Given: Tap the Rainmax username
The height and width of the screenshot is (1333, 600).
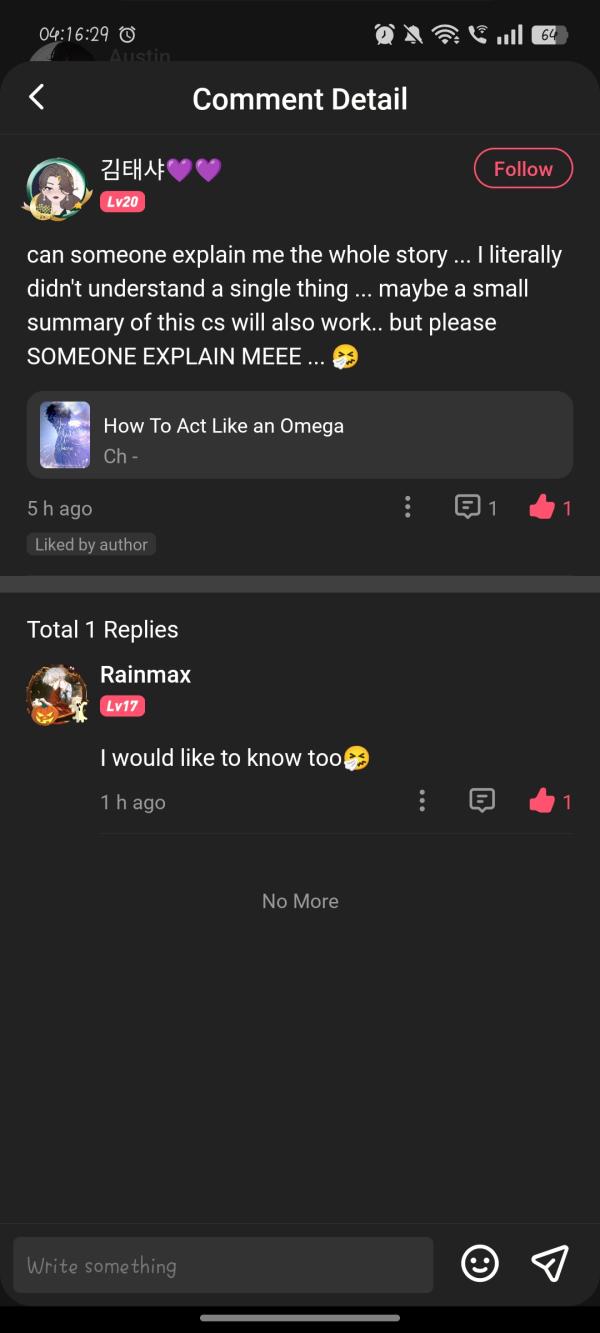Looking at the screenshot, I should point(146,675).
